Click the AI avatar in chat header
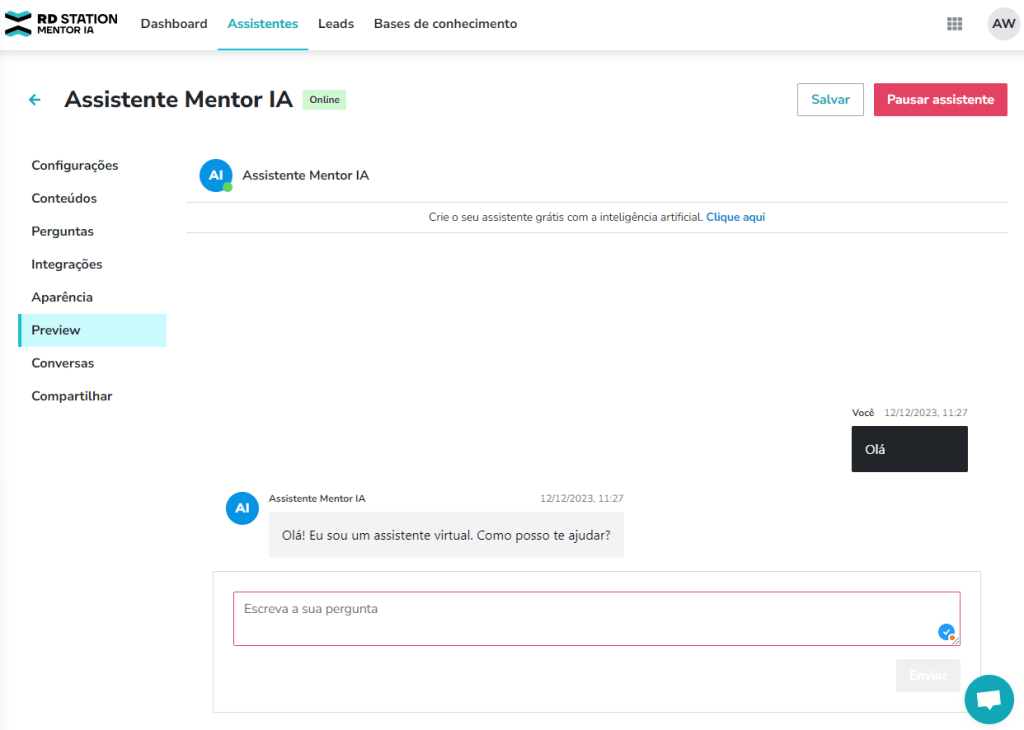Image resolution: width=1024 pixels, height=730 pixels. (x=216, y=175)
